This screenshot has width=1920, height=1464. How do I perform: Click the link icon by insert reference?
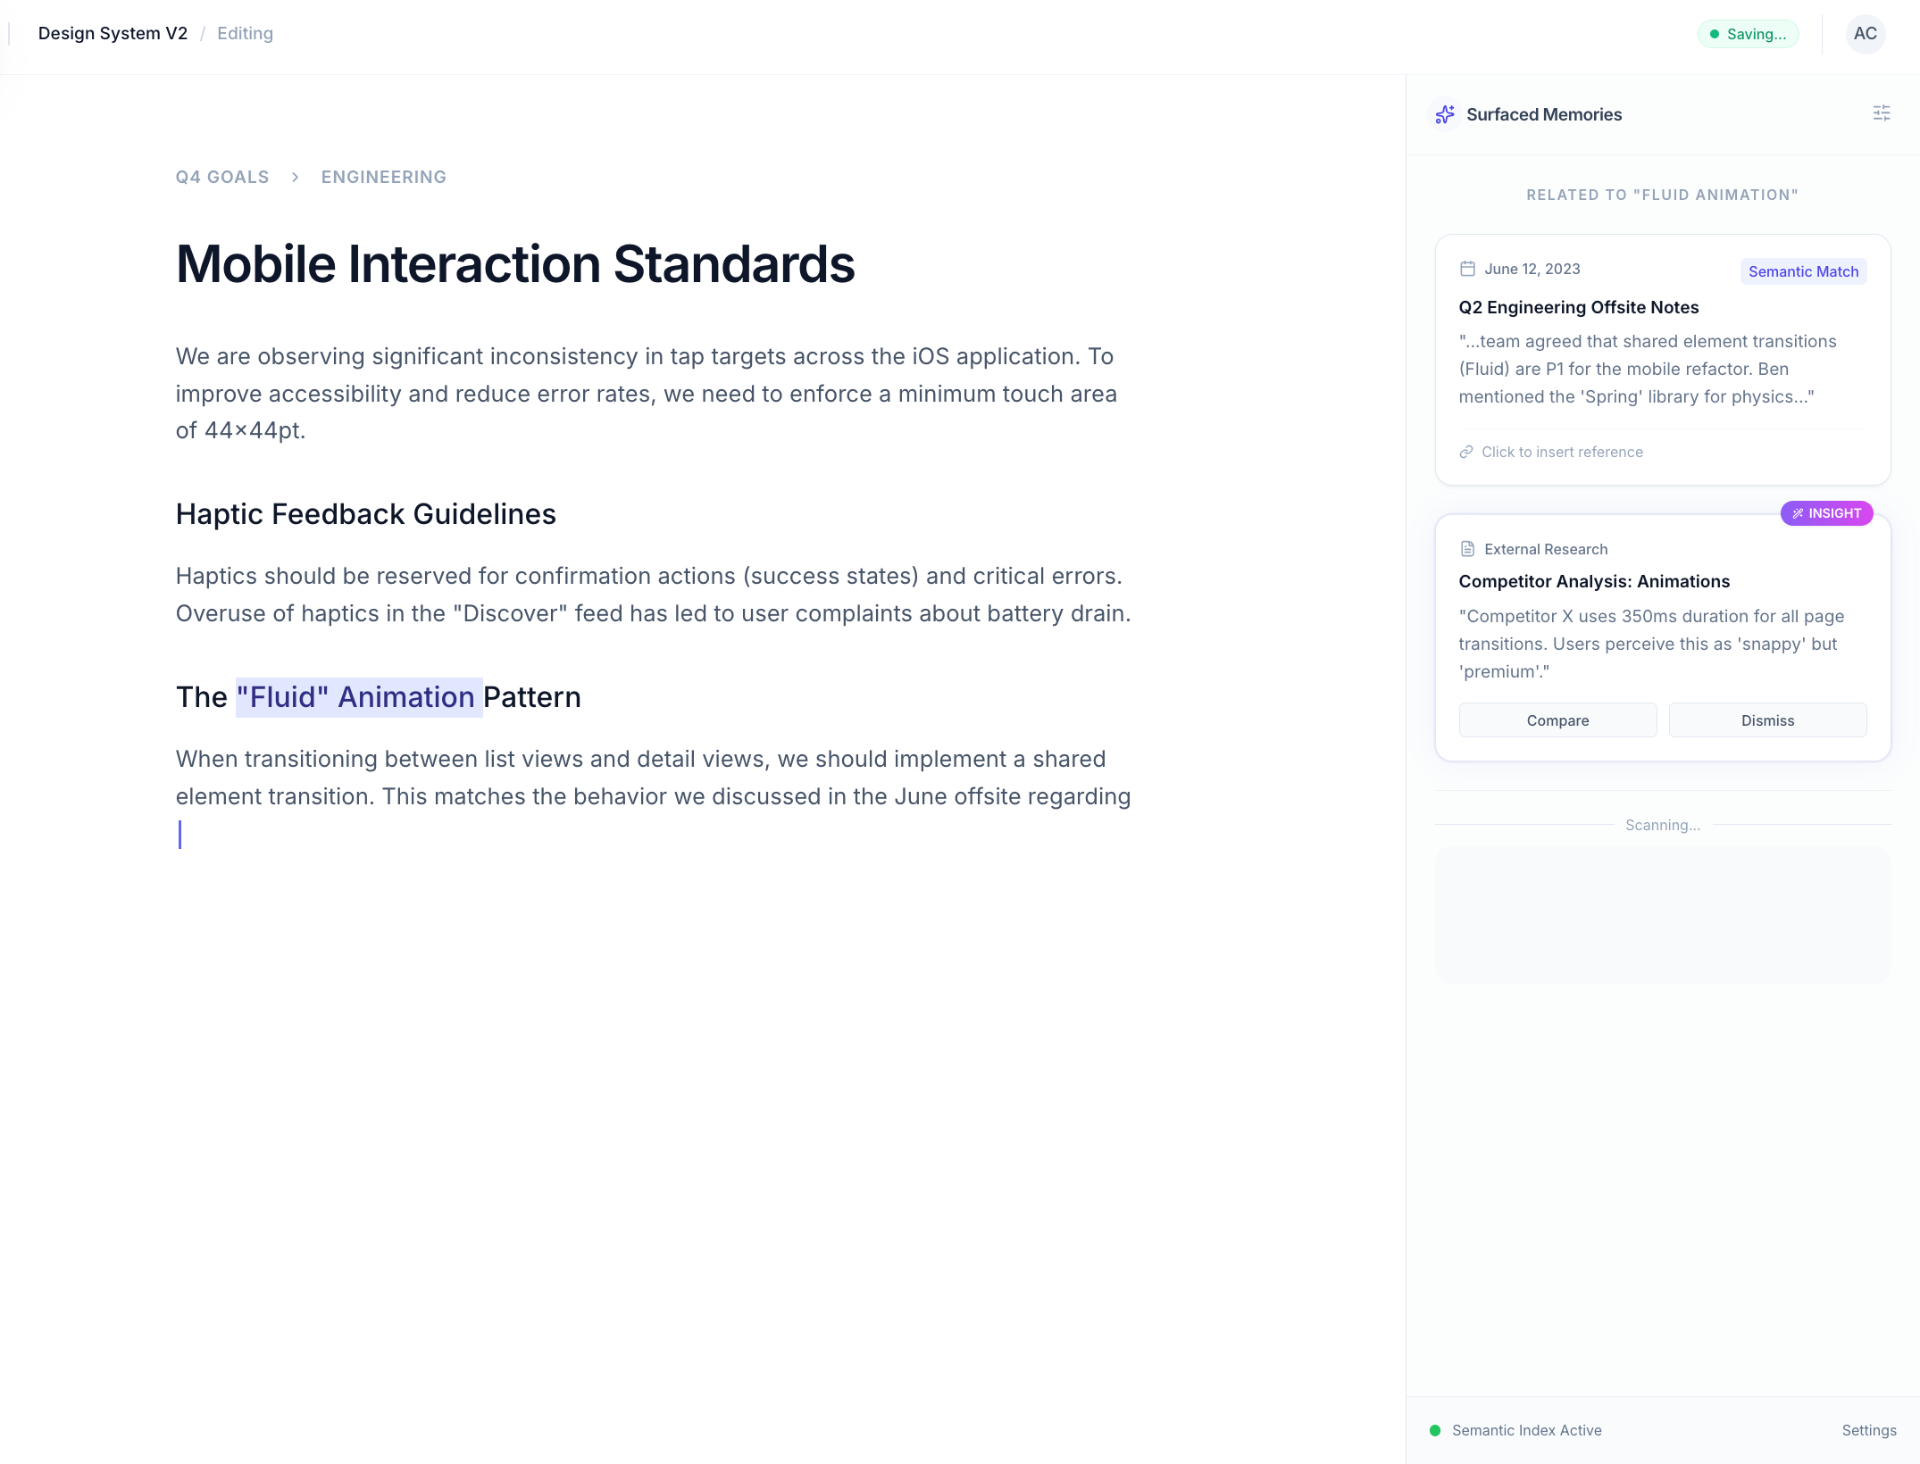tap(1466, 452)
